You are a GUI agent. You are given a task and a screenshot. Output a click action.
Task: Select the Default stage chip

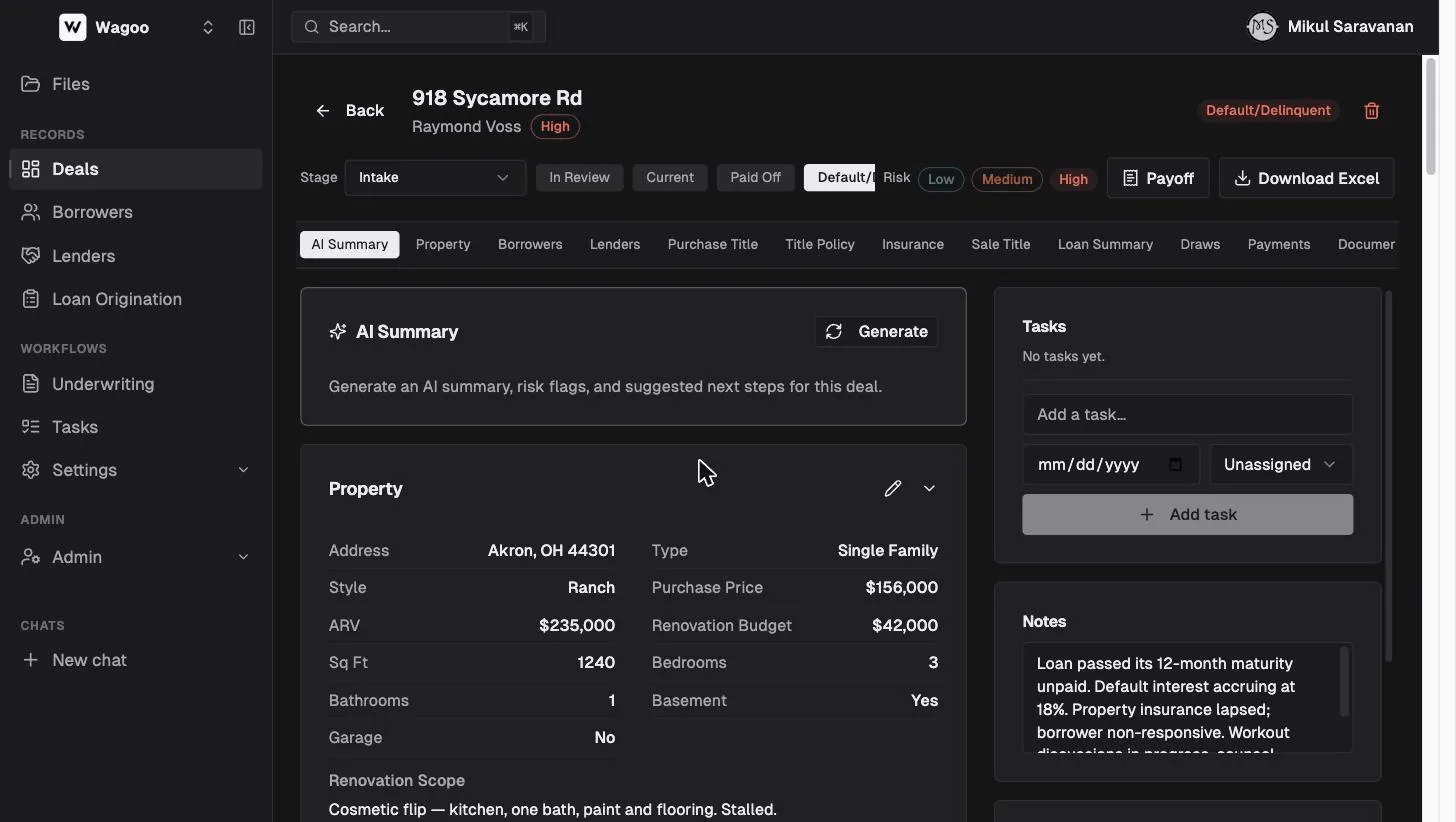click(x=840, y=178)
